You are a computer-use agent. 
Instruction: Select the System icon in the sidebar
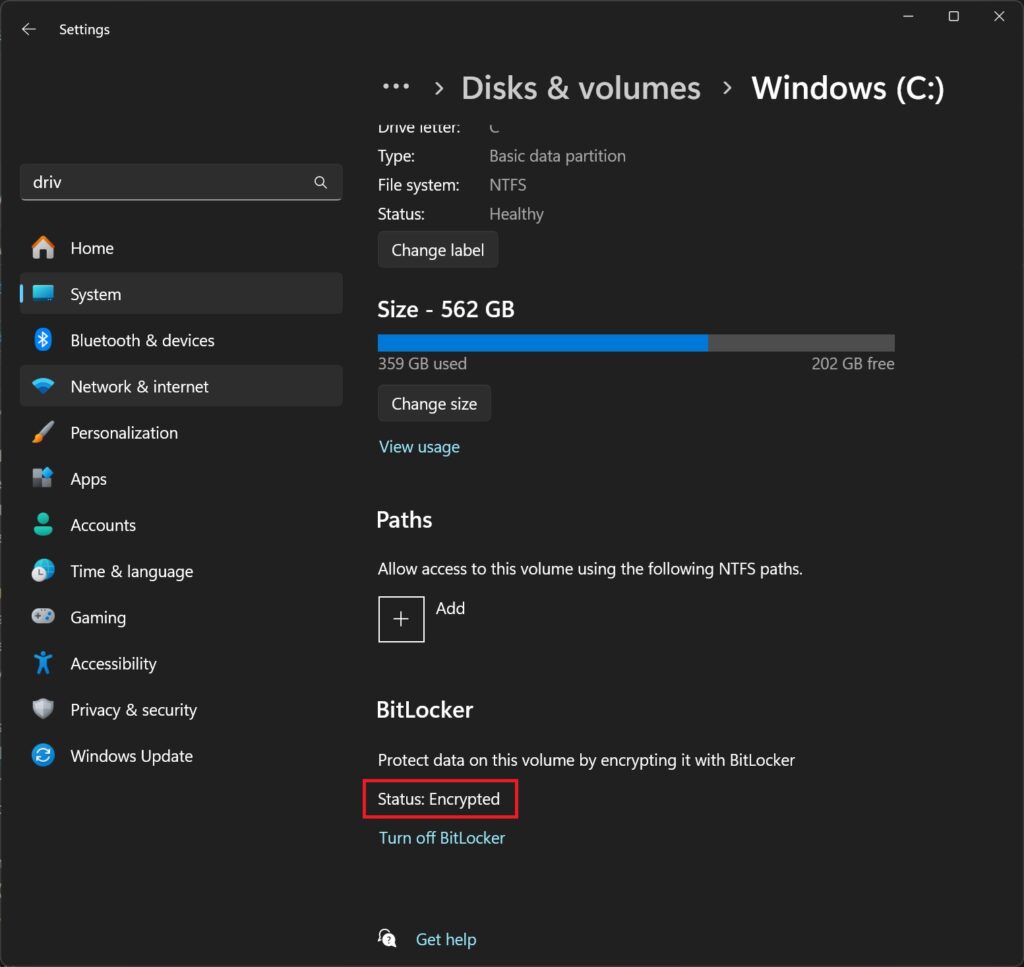95,293
